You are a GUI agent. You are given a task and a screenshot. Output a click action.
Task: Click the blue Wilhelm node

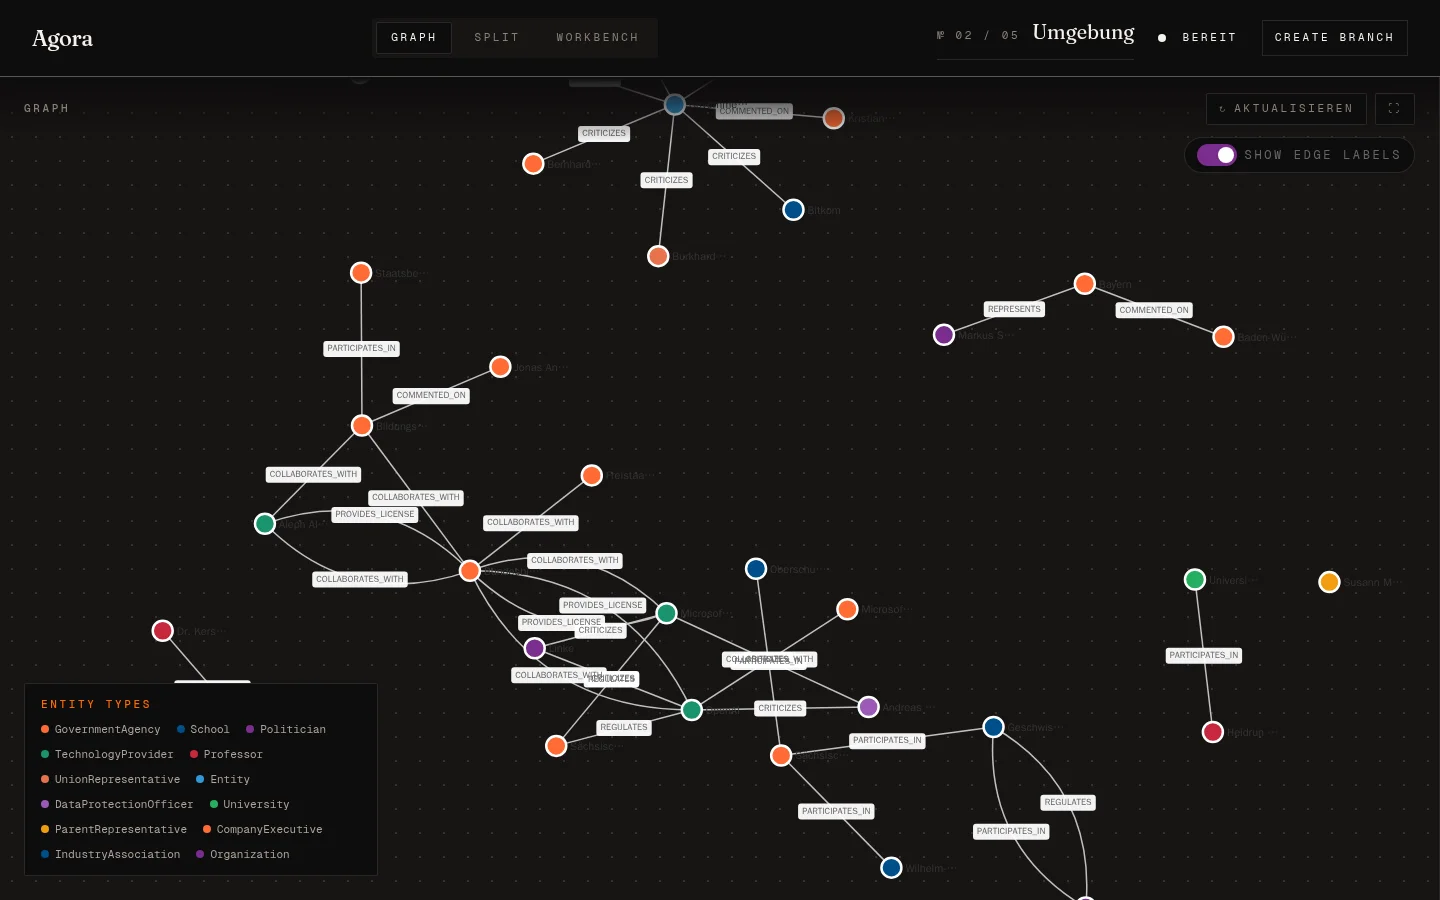pos(891,868)
